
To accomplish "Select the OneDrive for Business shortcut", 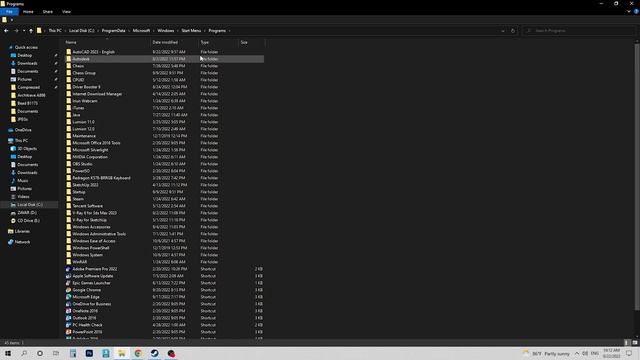I will pos(91,304).
